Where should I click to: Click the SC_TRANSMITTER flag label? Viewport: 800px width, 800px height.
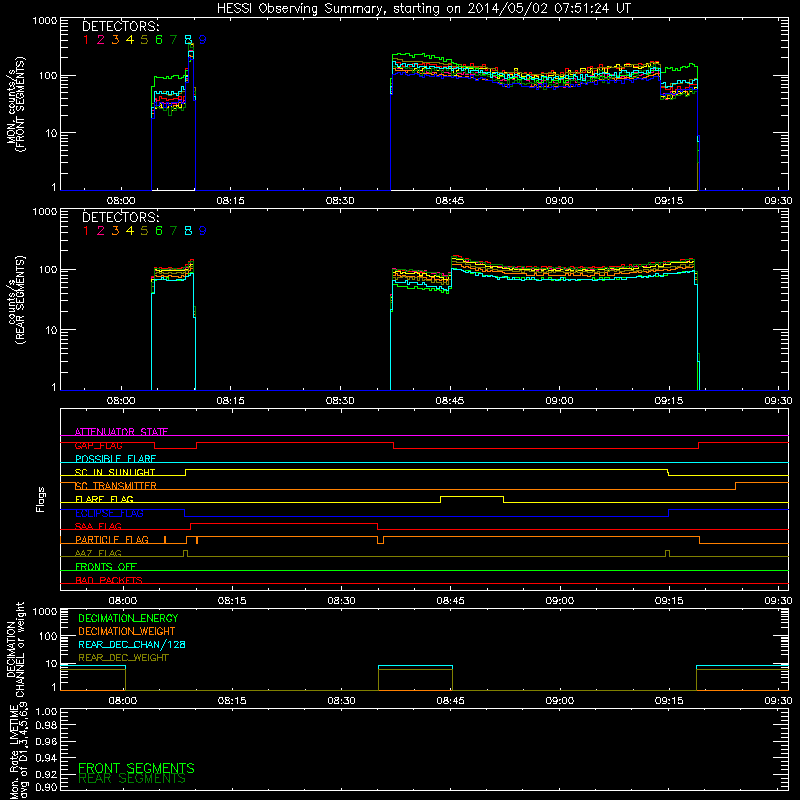[116, 486]
